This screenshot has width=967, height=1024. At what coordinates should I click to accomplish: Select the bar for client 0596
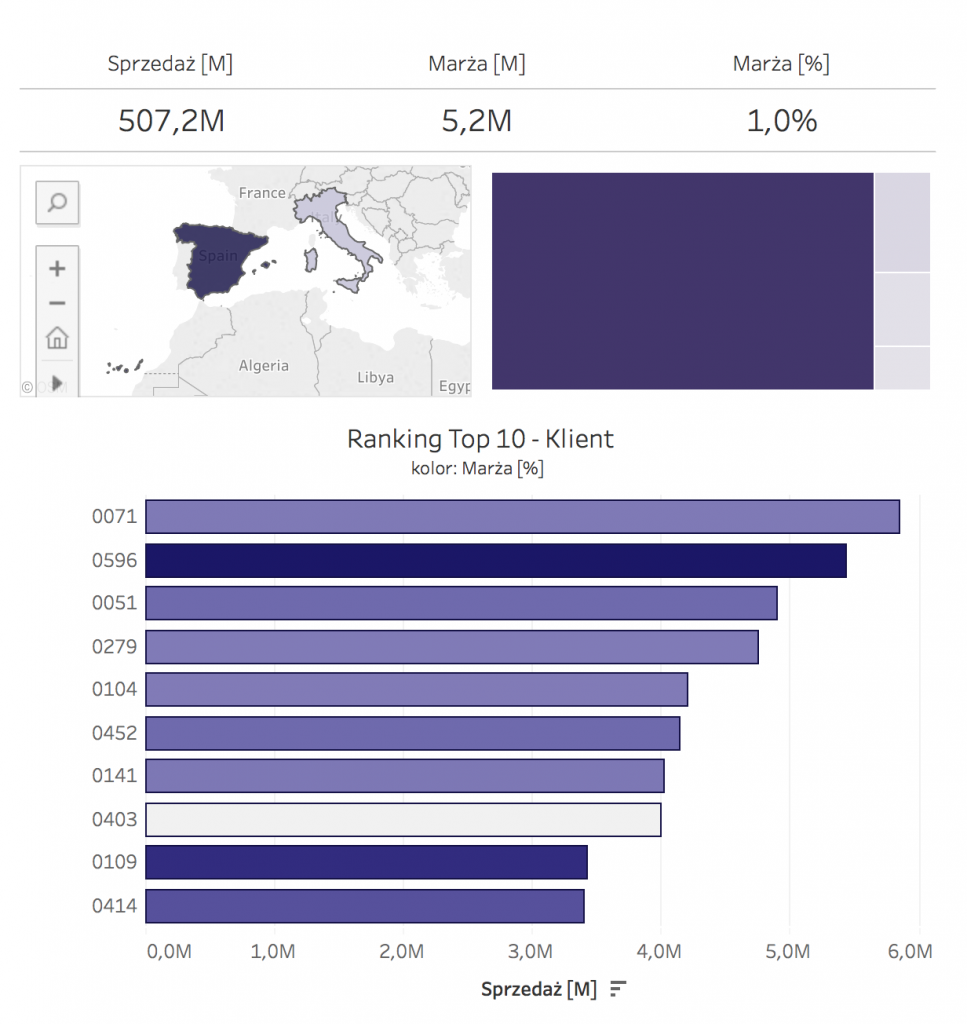click(495, 561)
